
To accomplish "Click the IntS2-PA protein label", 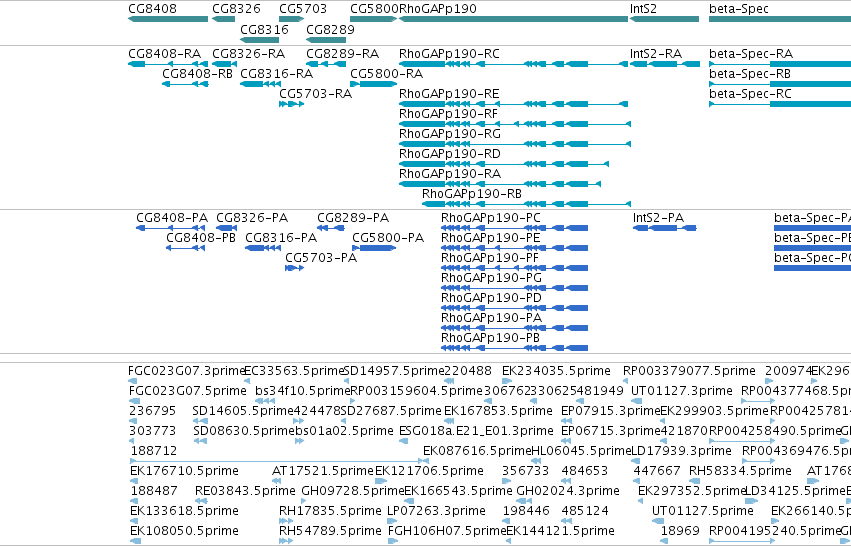I will tap(658, 218).
